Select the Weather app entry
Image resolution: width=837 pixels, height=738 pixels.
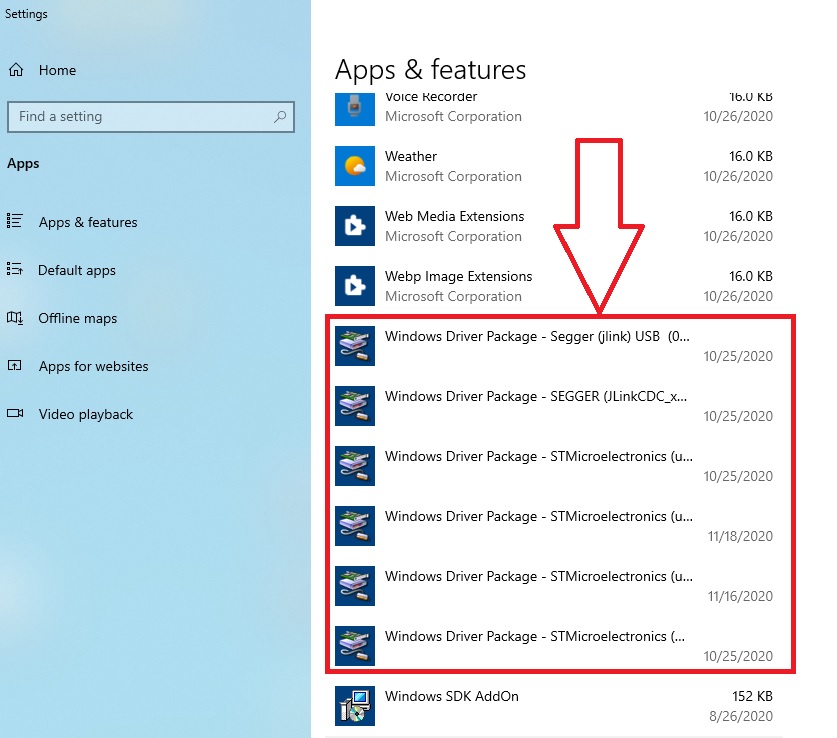click(554, 166)
